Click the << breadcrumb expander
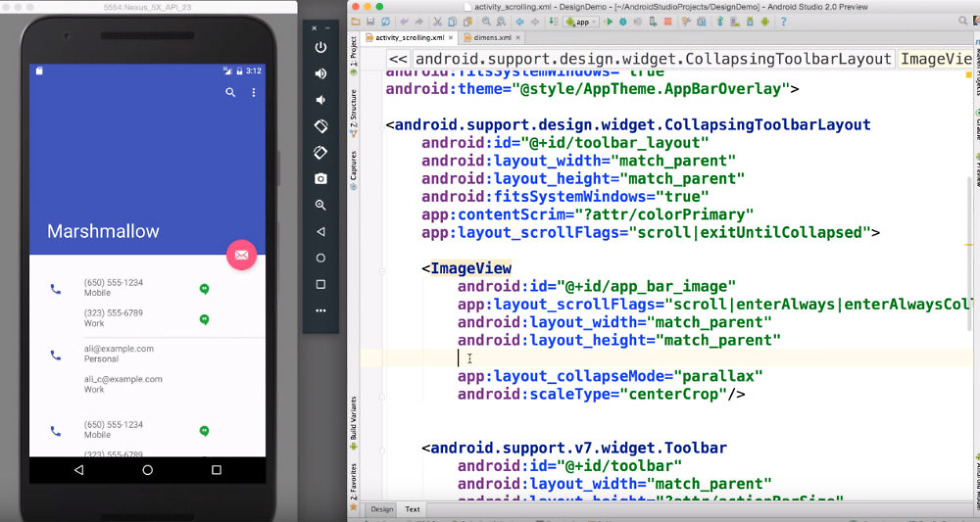The height and width of the screenshot is (522, 980). (398, 59)
